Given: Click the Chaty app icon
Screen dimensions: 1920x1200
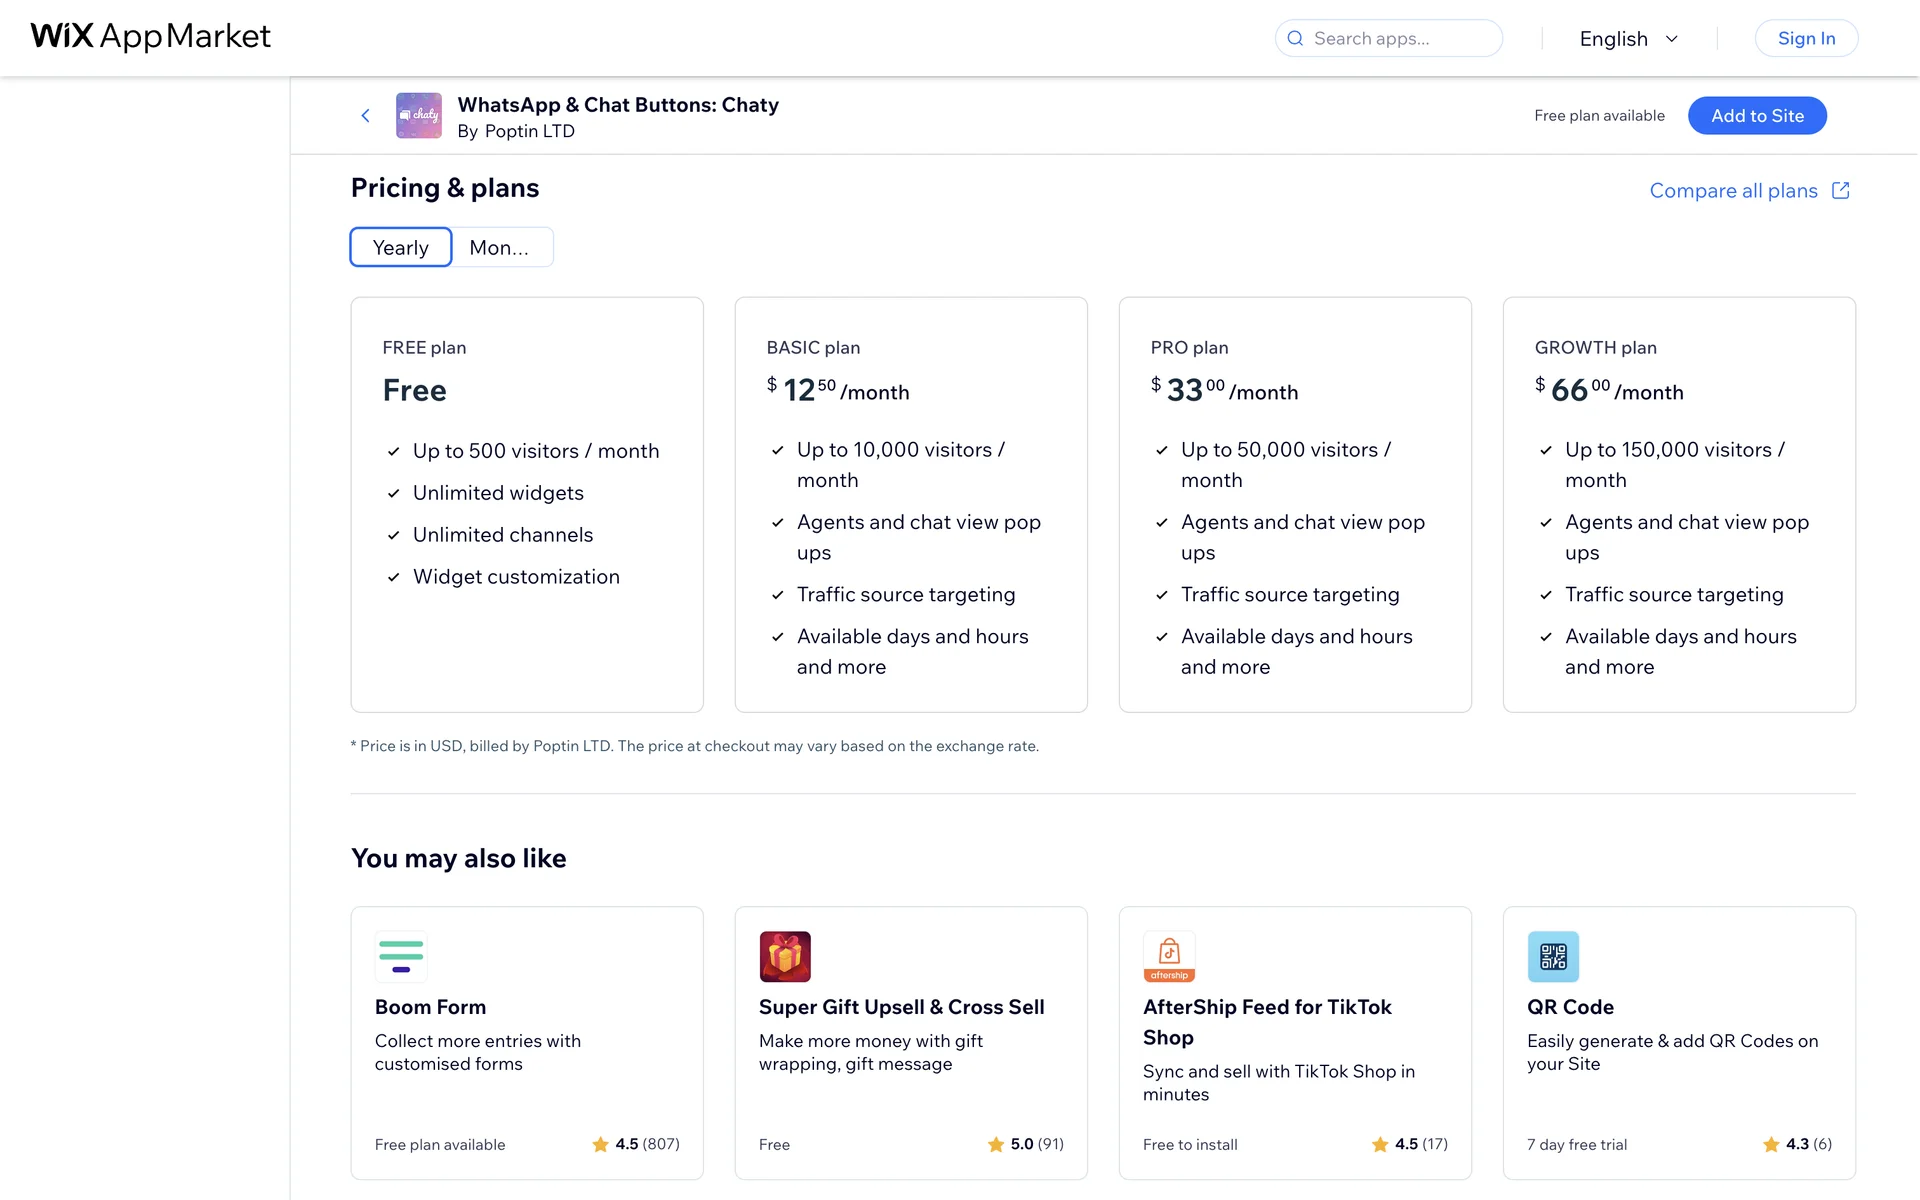Looking at the screenshot, I should (x=419, y=116).
